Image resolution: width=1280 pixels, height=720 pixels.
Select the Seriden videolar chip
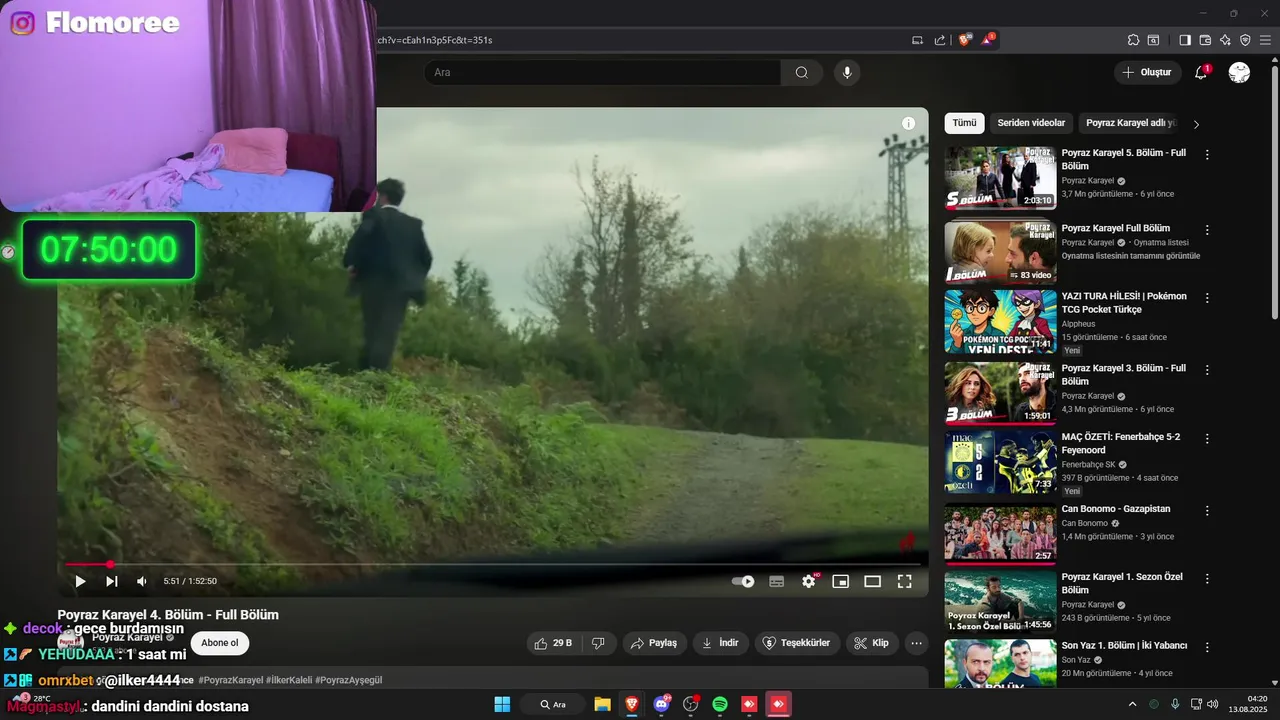1031,123
